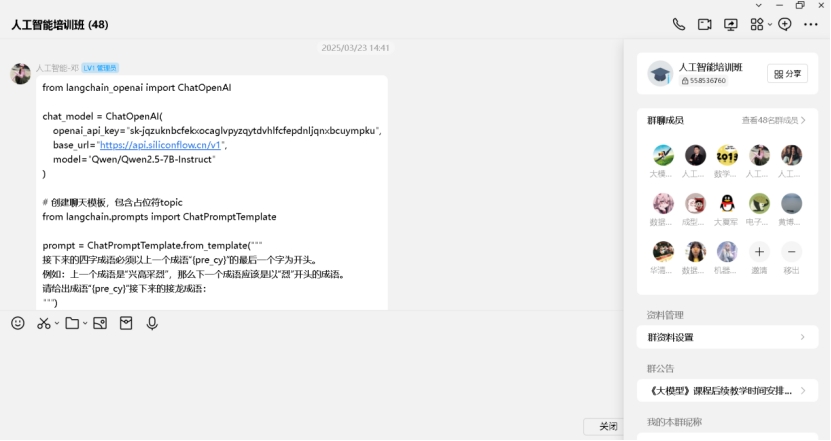Open the red packet icon
Image resolution: width=831 pixels, height=441 pixels.
(x=126, y=323)
